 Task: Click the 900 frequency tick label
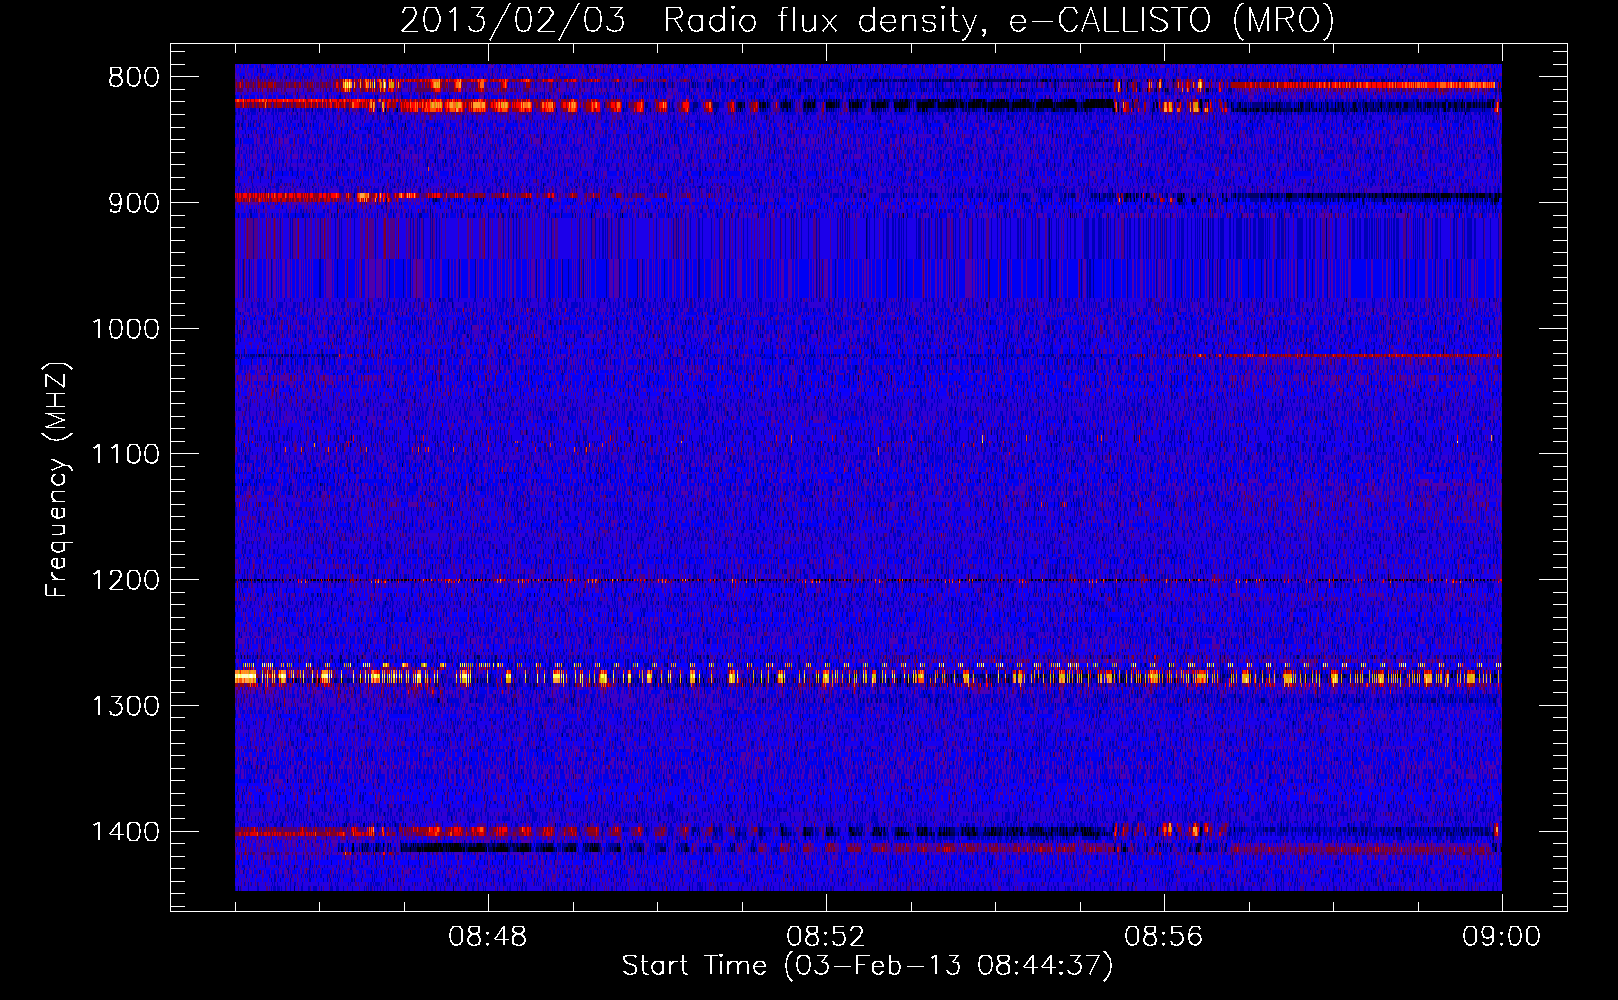(x=134, y=203)
